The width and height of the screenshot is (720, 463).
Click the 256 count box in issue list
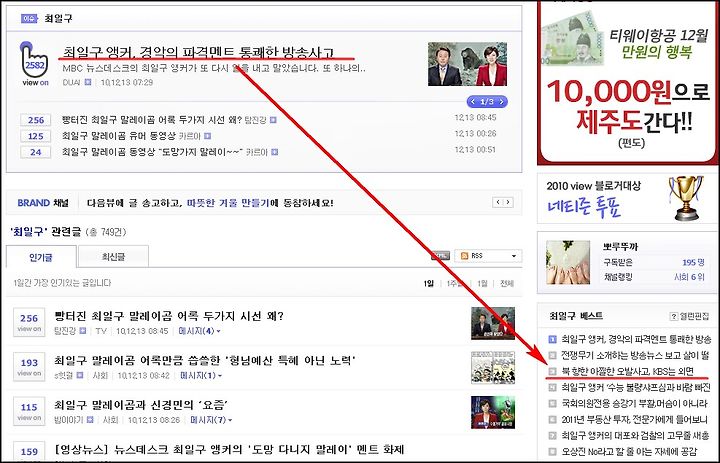tap(36, 120)
